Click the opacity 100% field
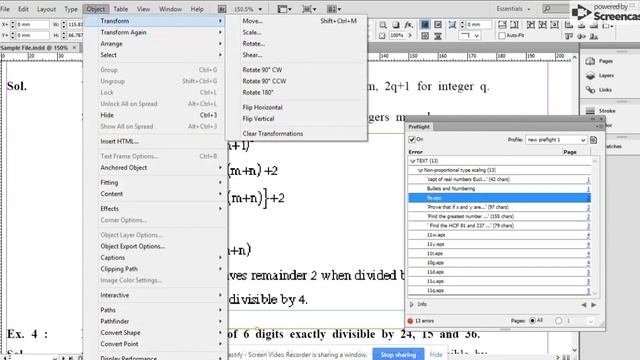Viewport: 640px width, 360px height. click(398, 36)
